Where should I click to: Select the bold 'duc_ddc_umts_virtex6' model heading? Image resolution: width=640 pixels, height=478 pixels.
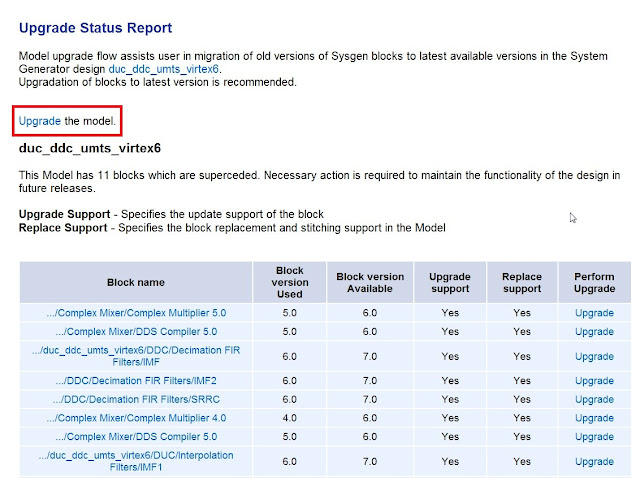tap(90, 148)
